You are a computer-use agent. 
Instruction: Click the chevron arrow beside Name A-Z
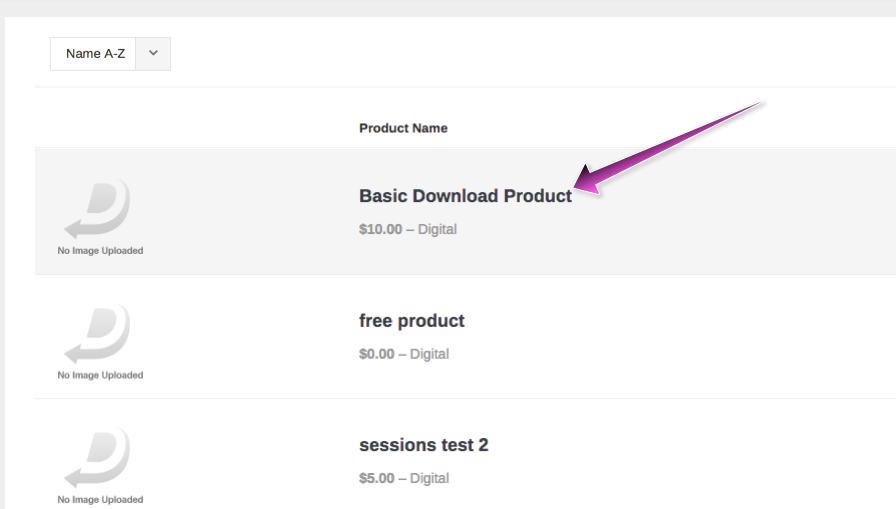pos(153,53)
